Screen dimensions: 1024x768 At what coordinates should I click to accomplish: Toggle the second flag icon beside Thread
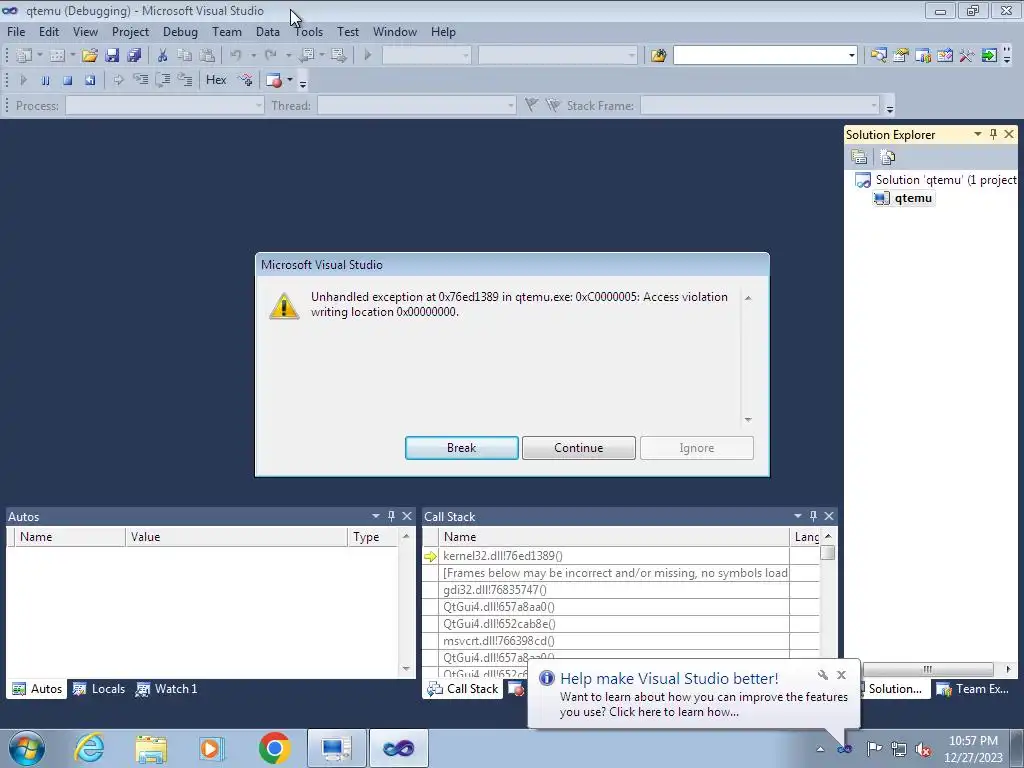(x=553, y=105)
